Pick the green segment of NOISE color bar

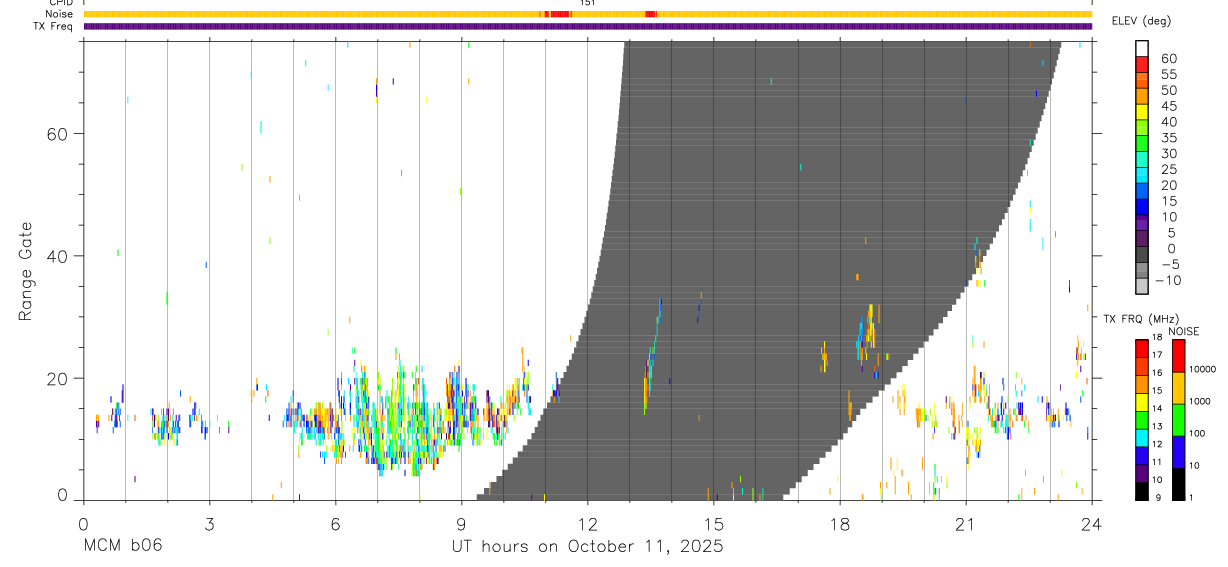[1178, 420]
